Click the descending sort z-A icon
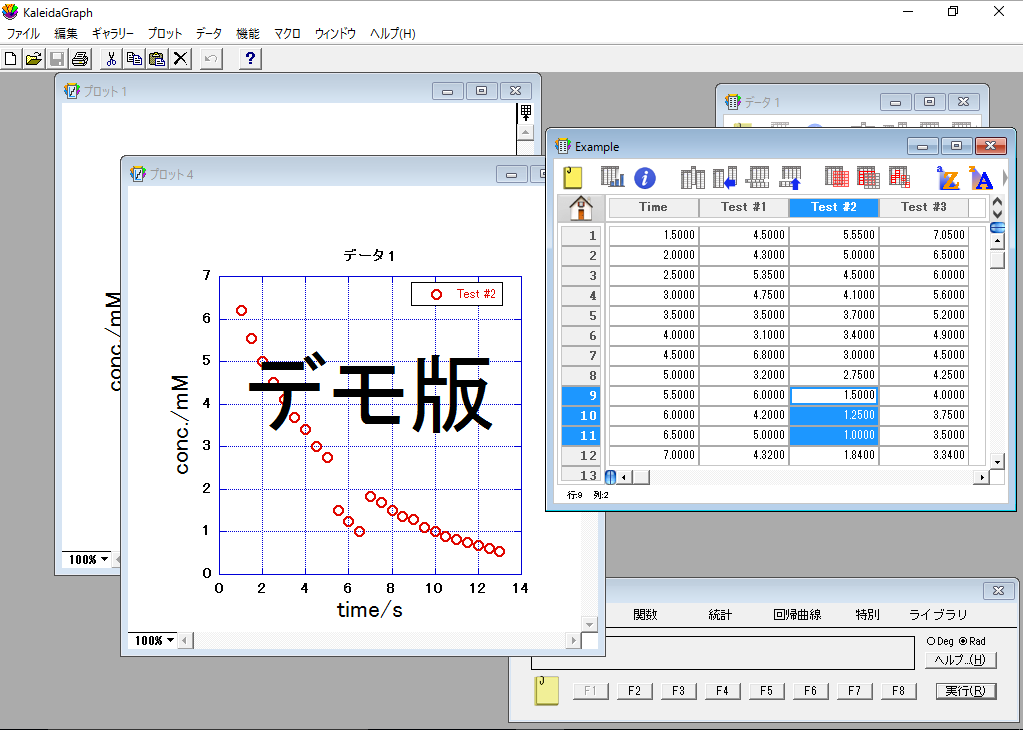Image resolution: width=1023 pixels, height=730 pixels. point(981,177)
